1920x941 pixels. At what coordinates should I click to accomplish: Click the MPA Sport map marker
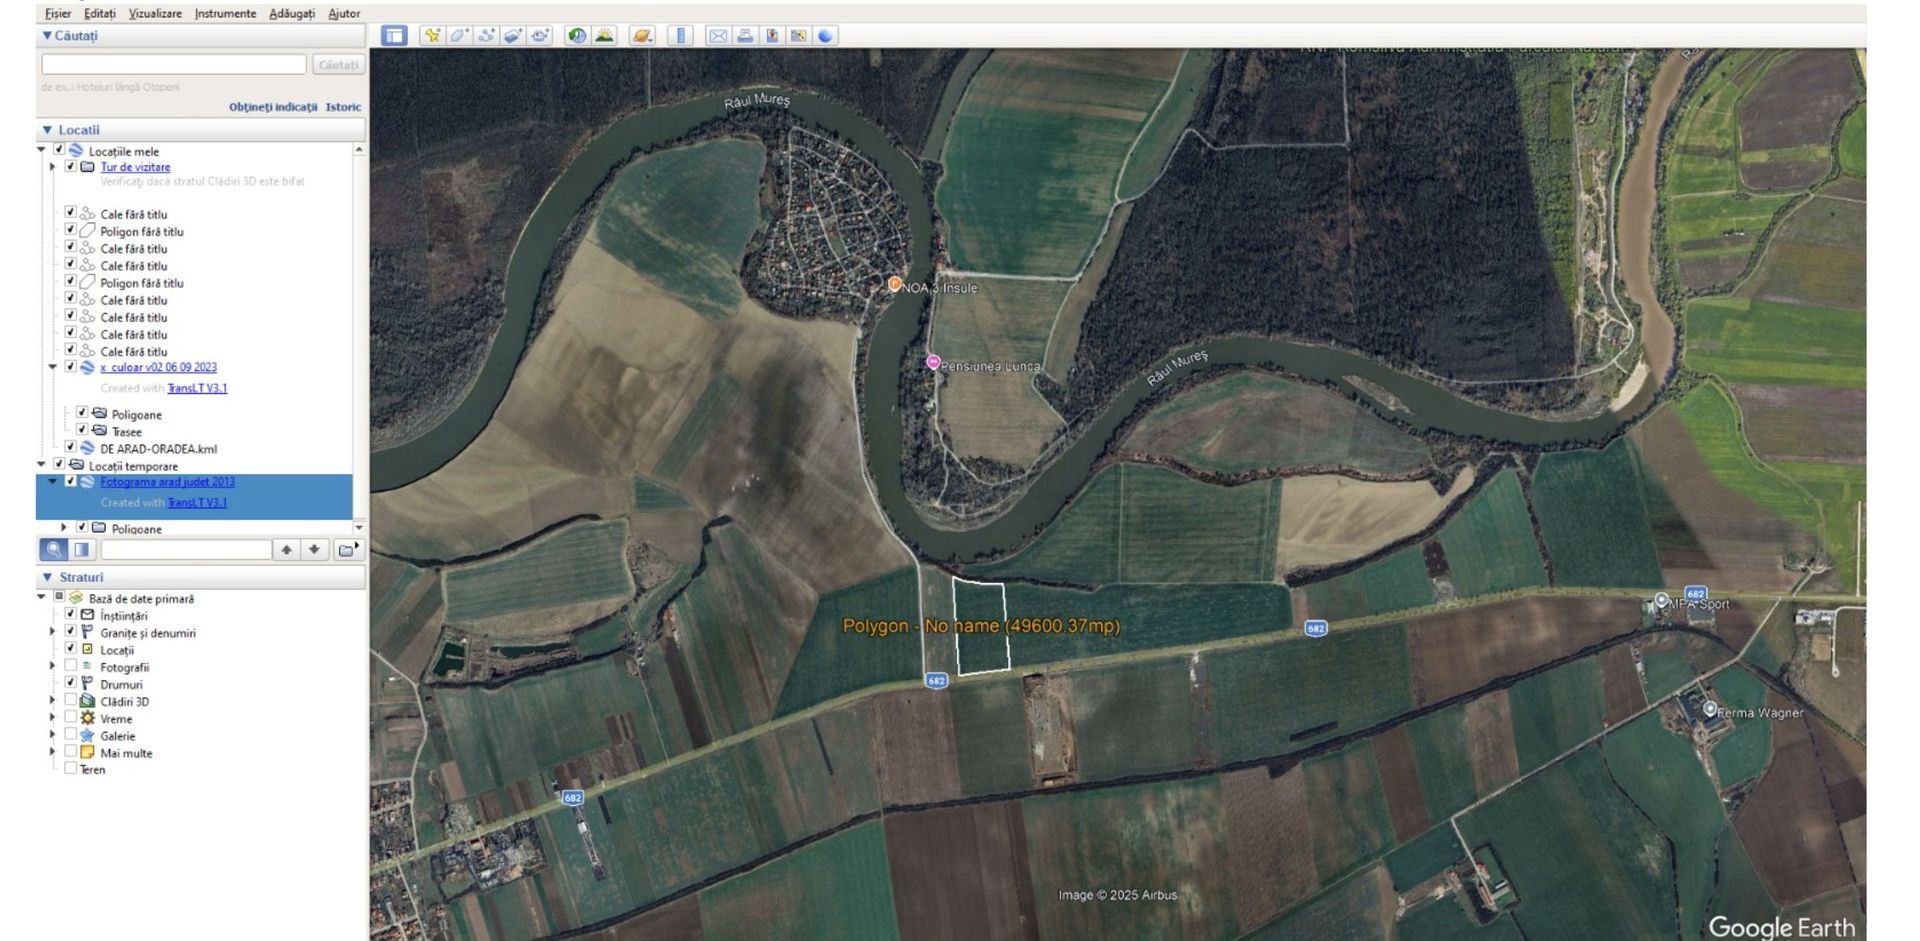(1661, 601)
